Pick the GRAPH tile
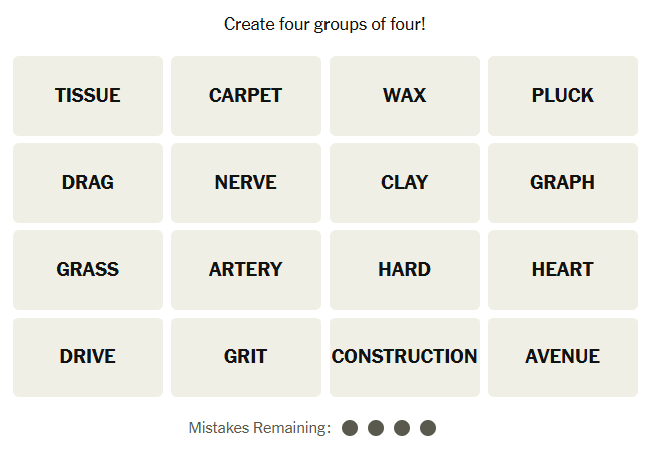The width and height of the screenshot is (652, 456). pos(563,183)
